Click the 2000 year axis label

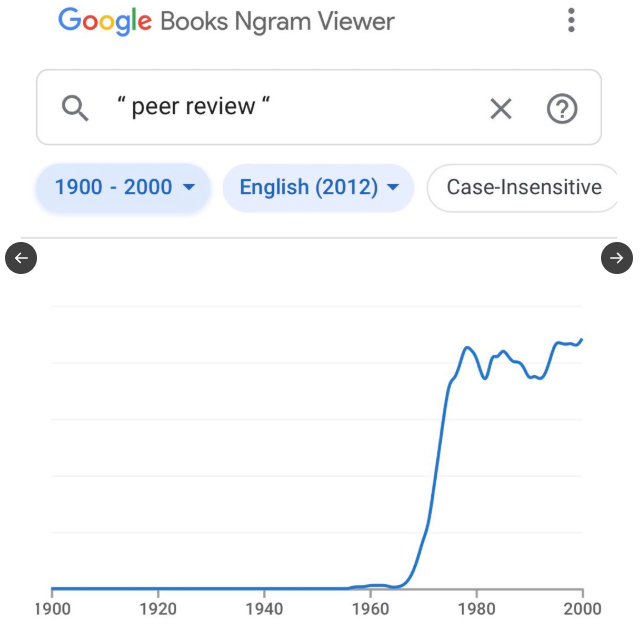click(x=582, y=608)
